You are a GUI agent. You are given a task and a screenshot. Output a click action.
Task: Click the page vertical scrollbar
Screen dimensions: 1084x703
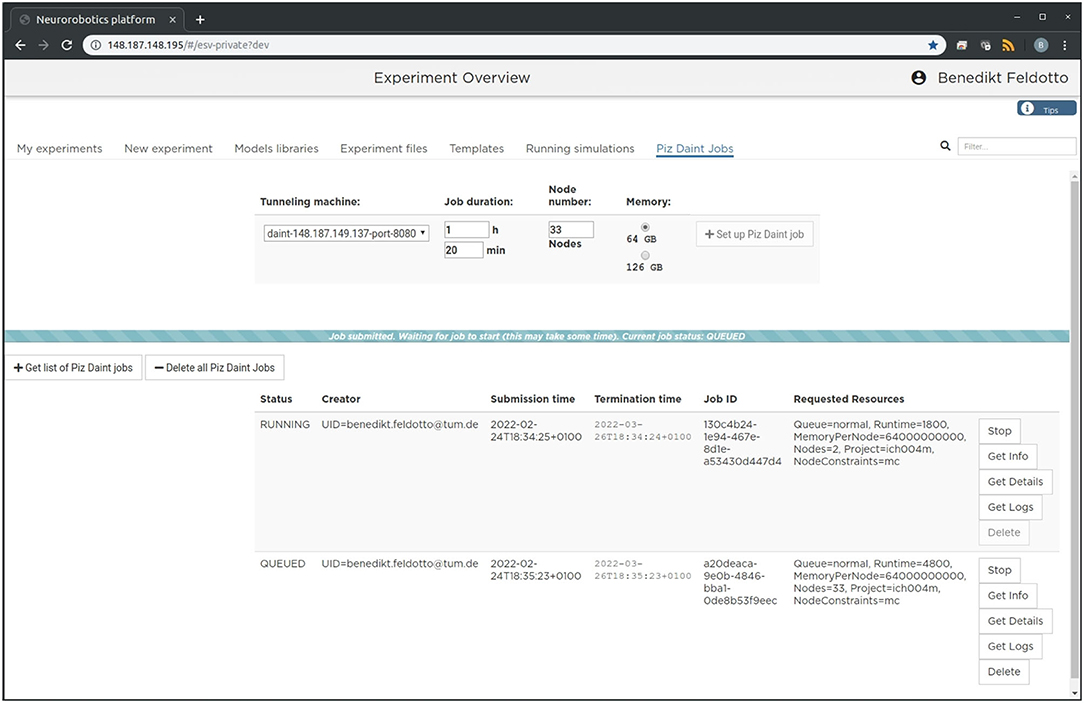pos(1075,429)
